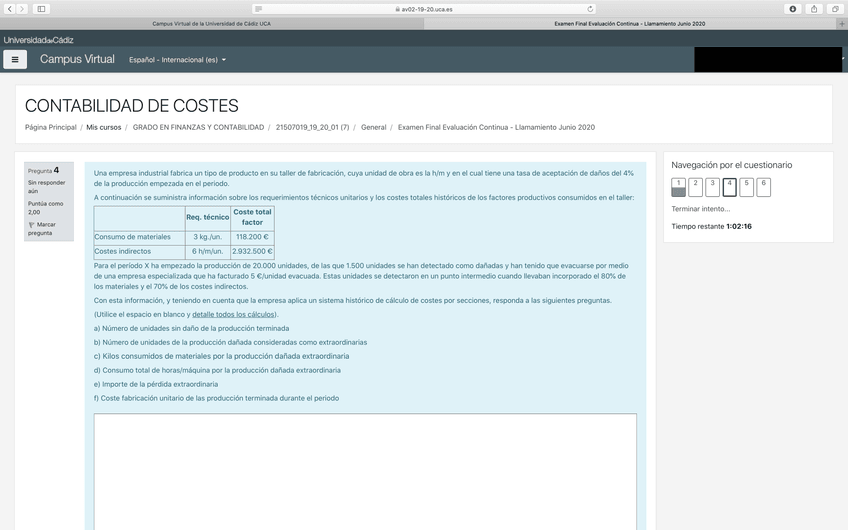
Task: Click sub-question a) Número de unidades sin daño
Action: point(191,328)
